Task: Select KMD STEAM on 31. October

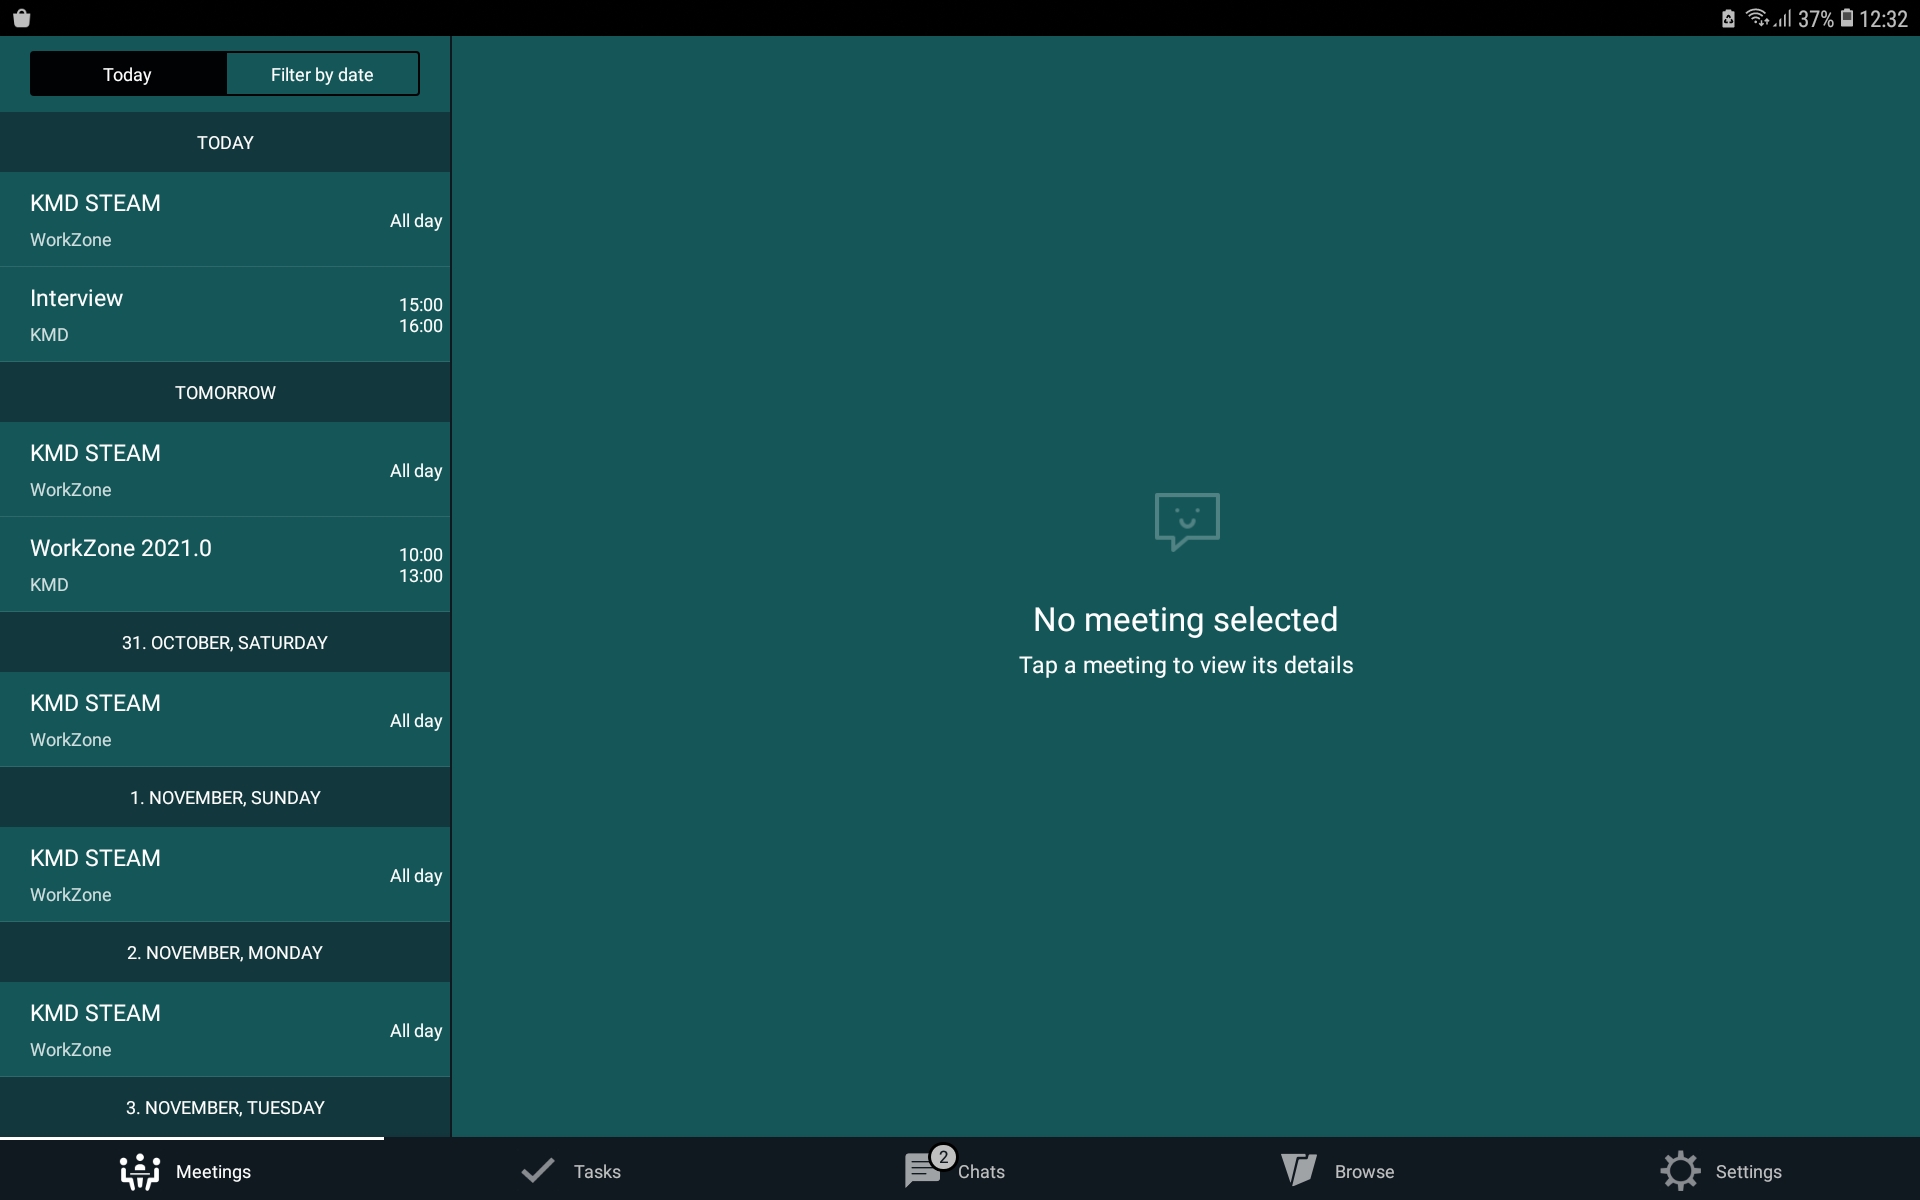Action: 225,720
